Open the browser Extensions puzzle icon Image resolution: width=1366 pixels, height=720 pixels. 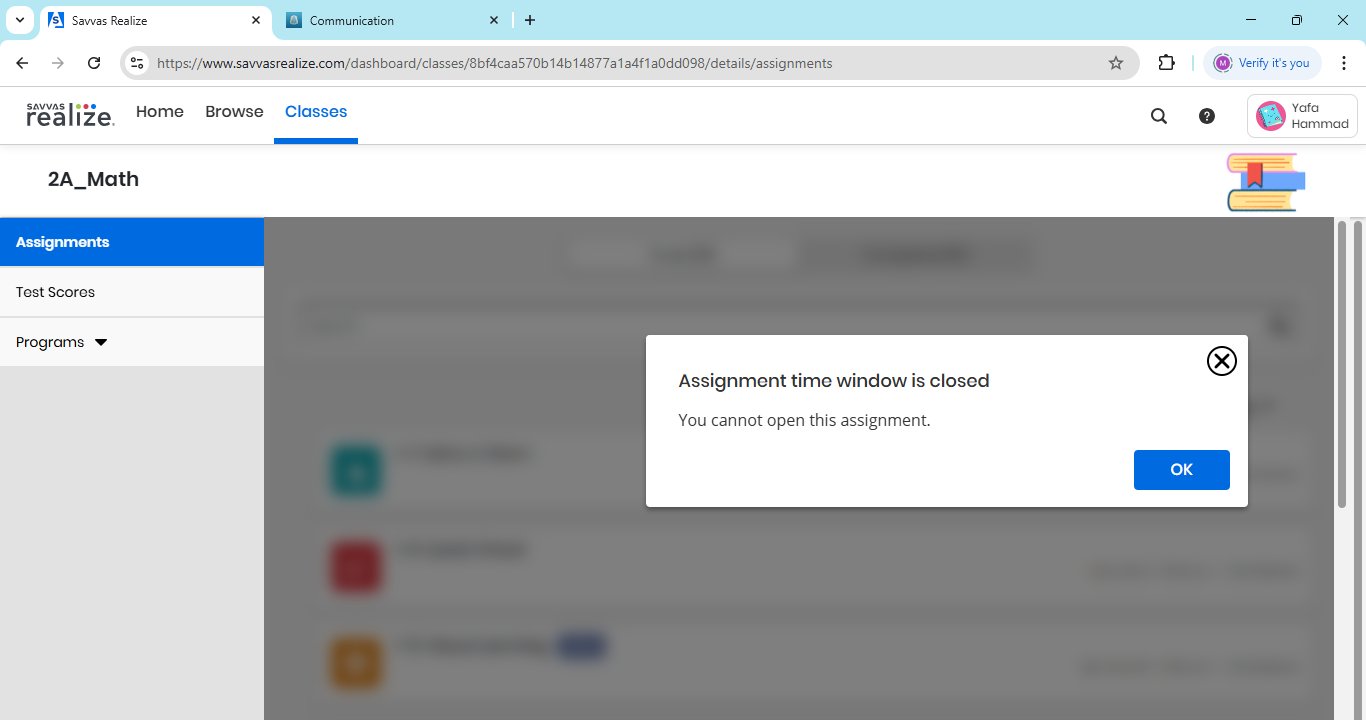pyautogui.click(x=1166, y=63)
